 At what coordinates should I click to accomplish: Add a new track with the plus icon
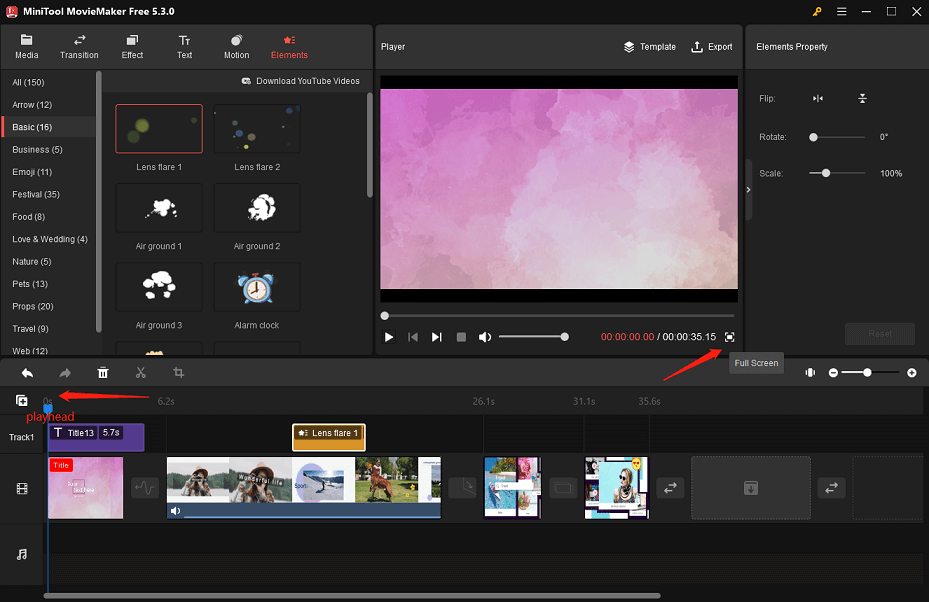21,401
